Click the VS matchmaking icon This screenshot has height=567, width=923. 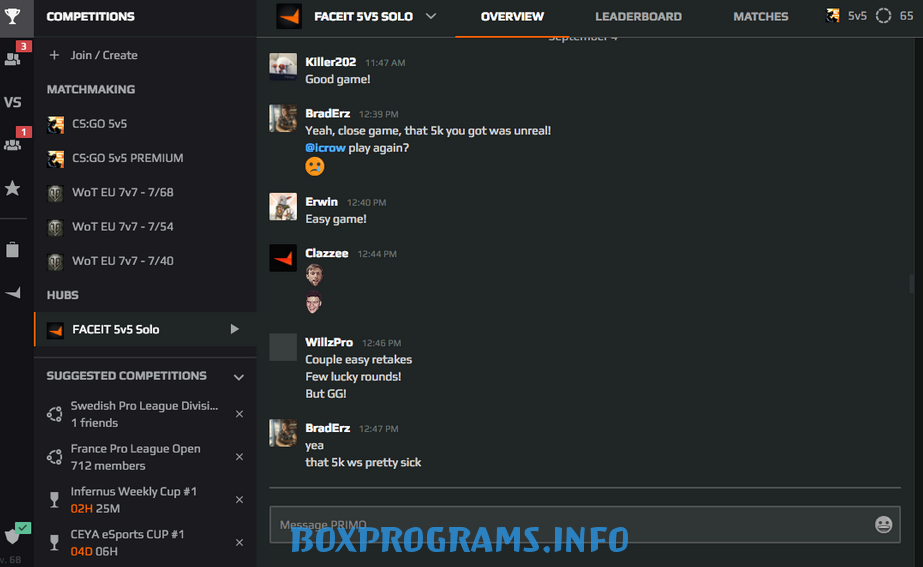point(13,102)
